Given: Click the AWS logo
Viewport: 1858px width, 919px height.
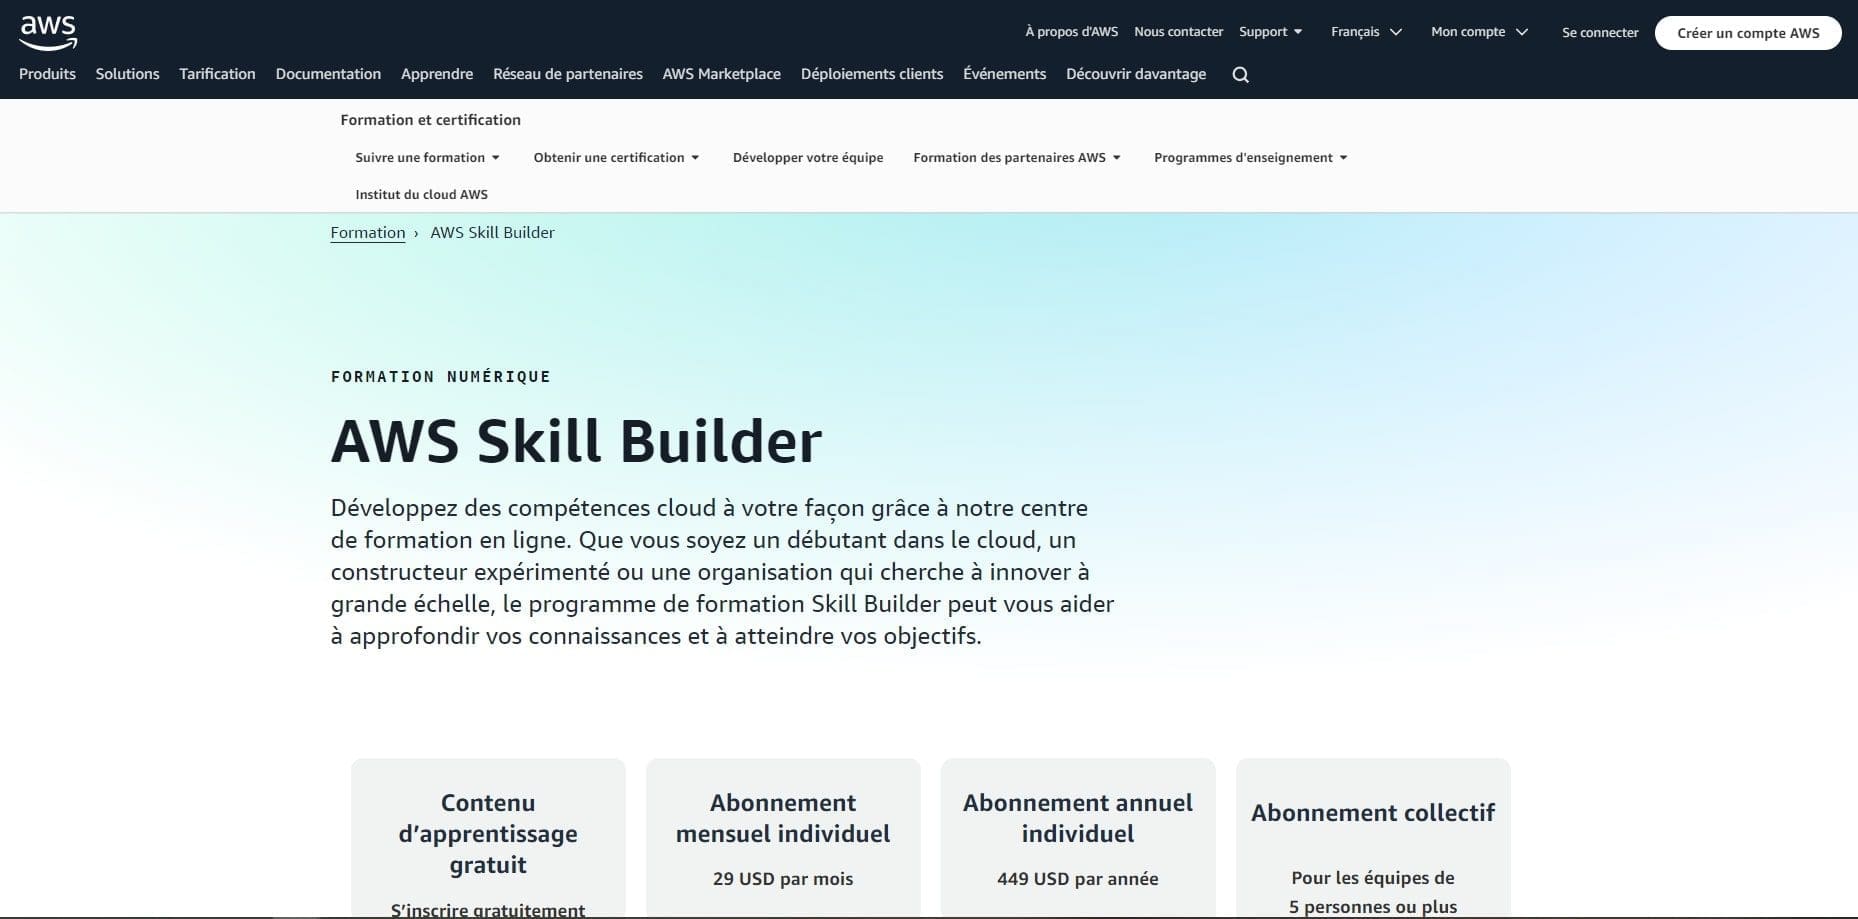Looking at the screenshot, I should 48,32.
